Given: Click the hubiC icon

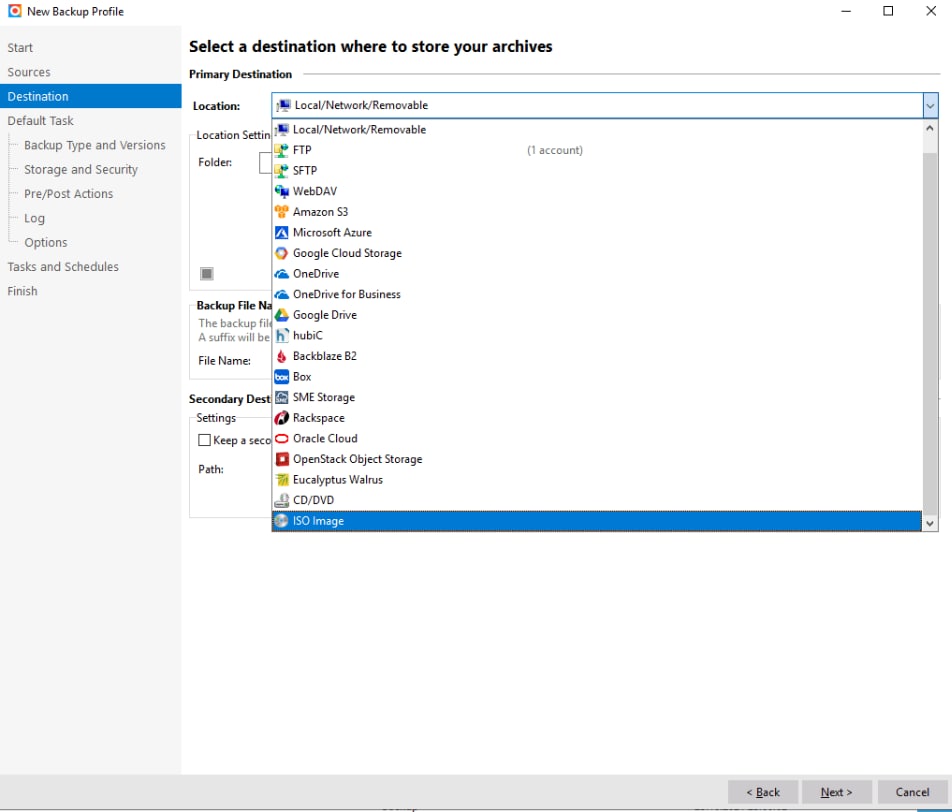Looking at the screenshot, I should pyautogui.click(x=282, y=335).
